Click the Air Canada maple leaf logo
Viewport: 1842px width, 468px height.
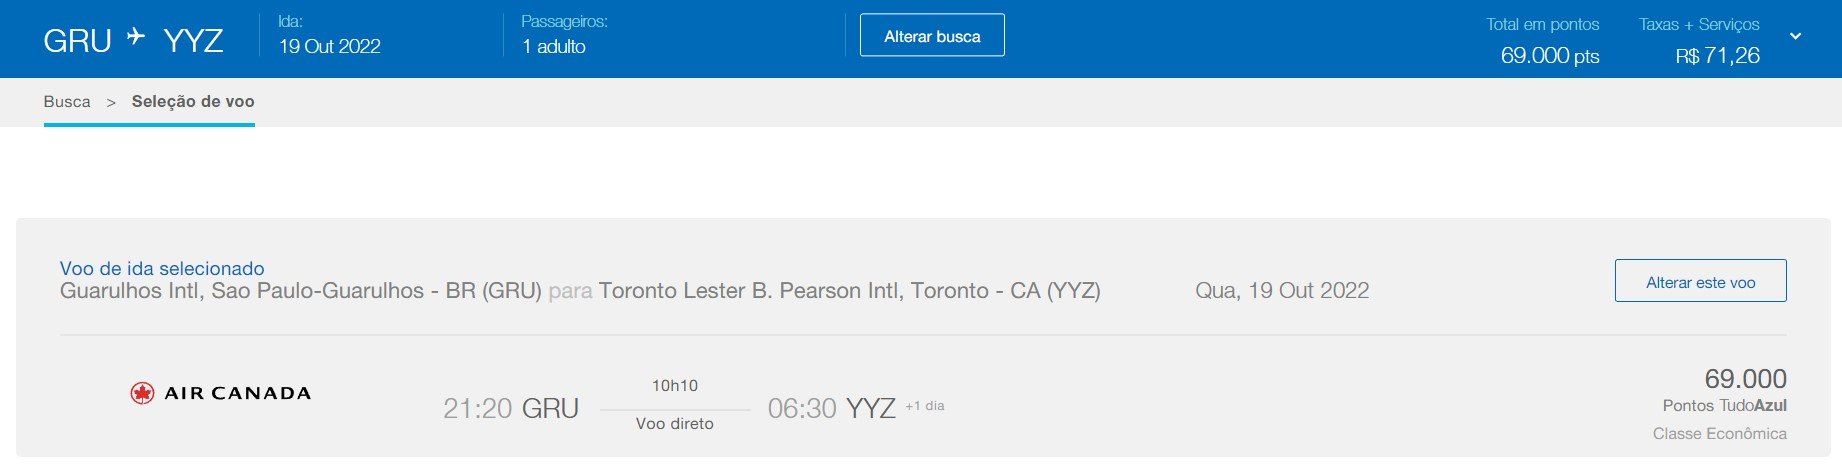[x=142, y=393]
